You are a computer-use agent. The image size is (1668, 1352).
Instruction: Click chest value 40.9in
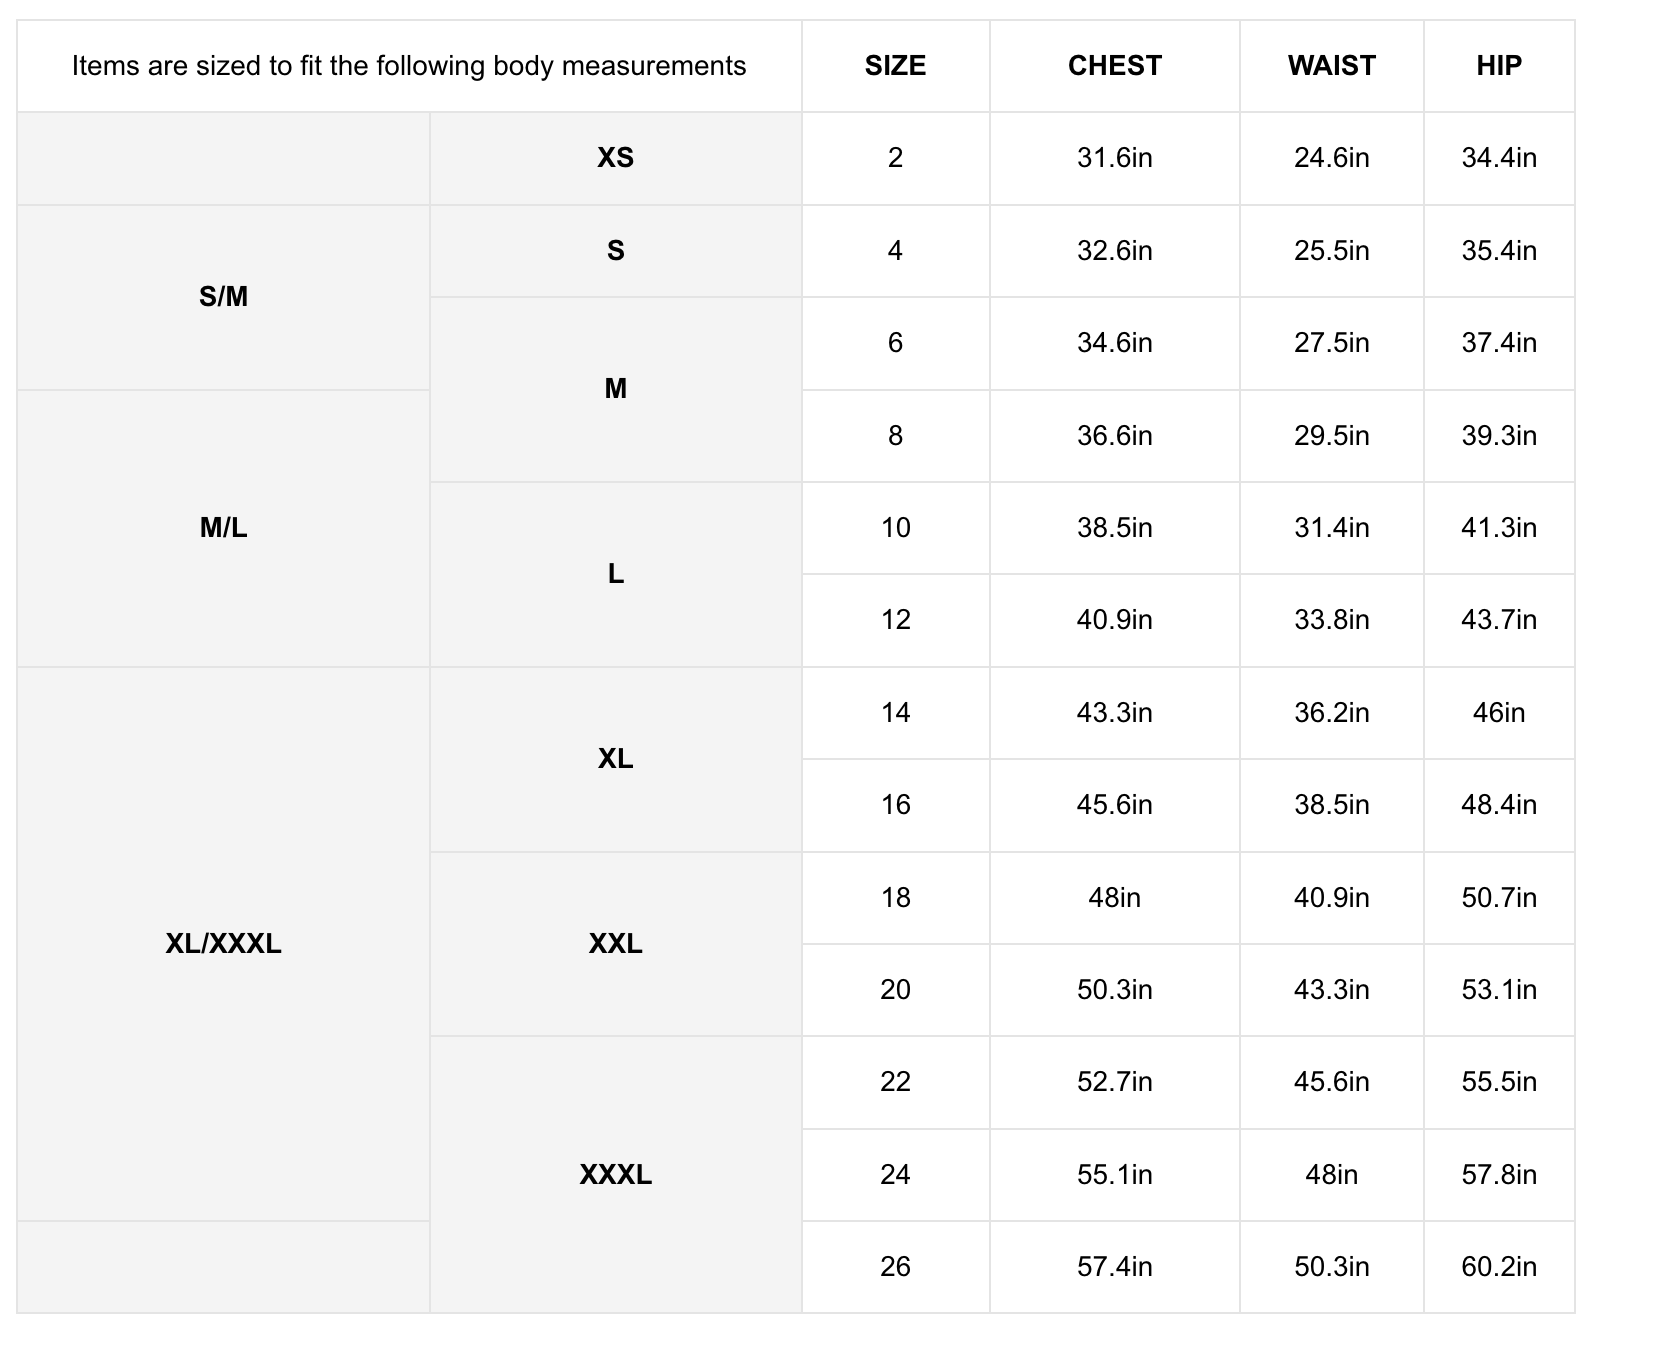tap(1114, 620)
